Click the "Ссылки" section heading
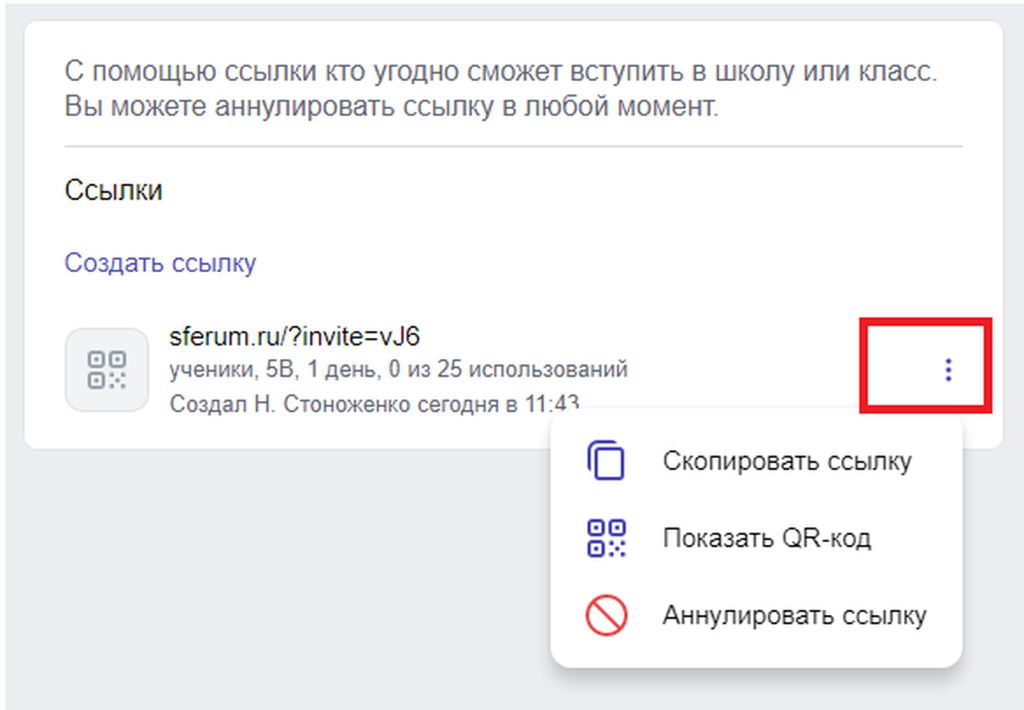The width and height of the screenshot is (1024, 710). coord(113,191)
